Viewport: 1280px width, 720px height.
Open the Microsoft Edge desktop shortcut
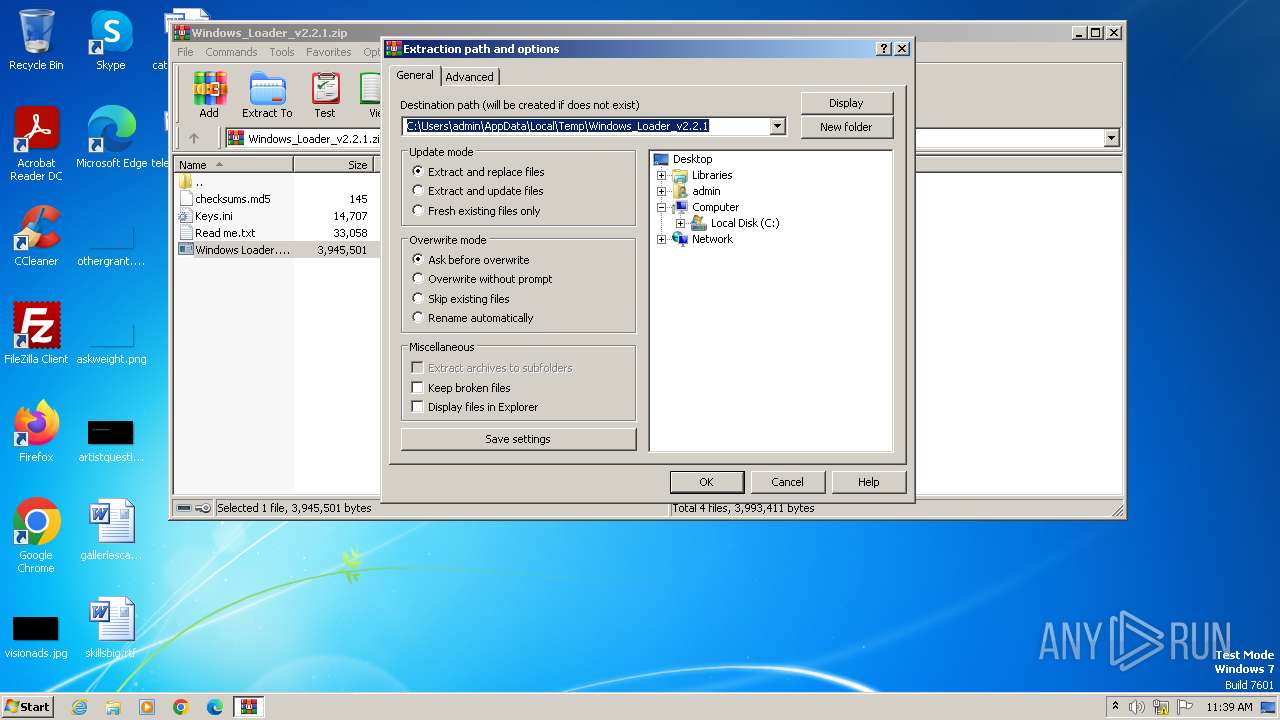(111, 138)
